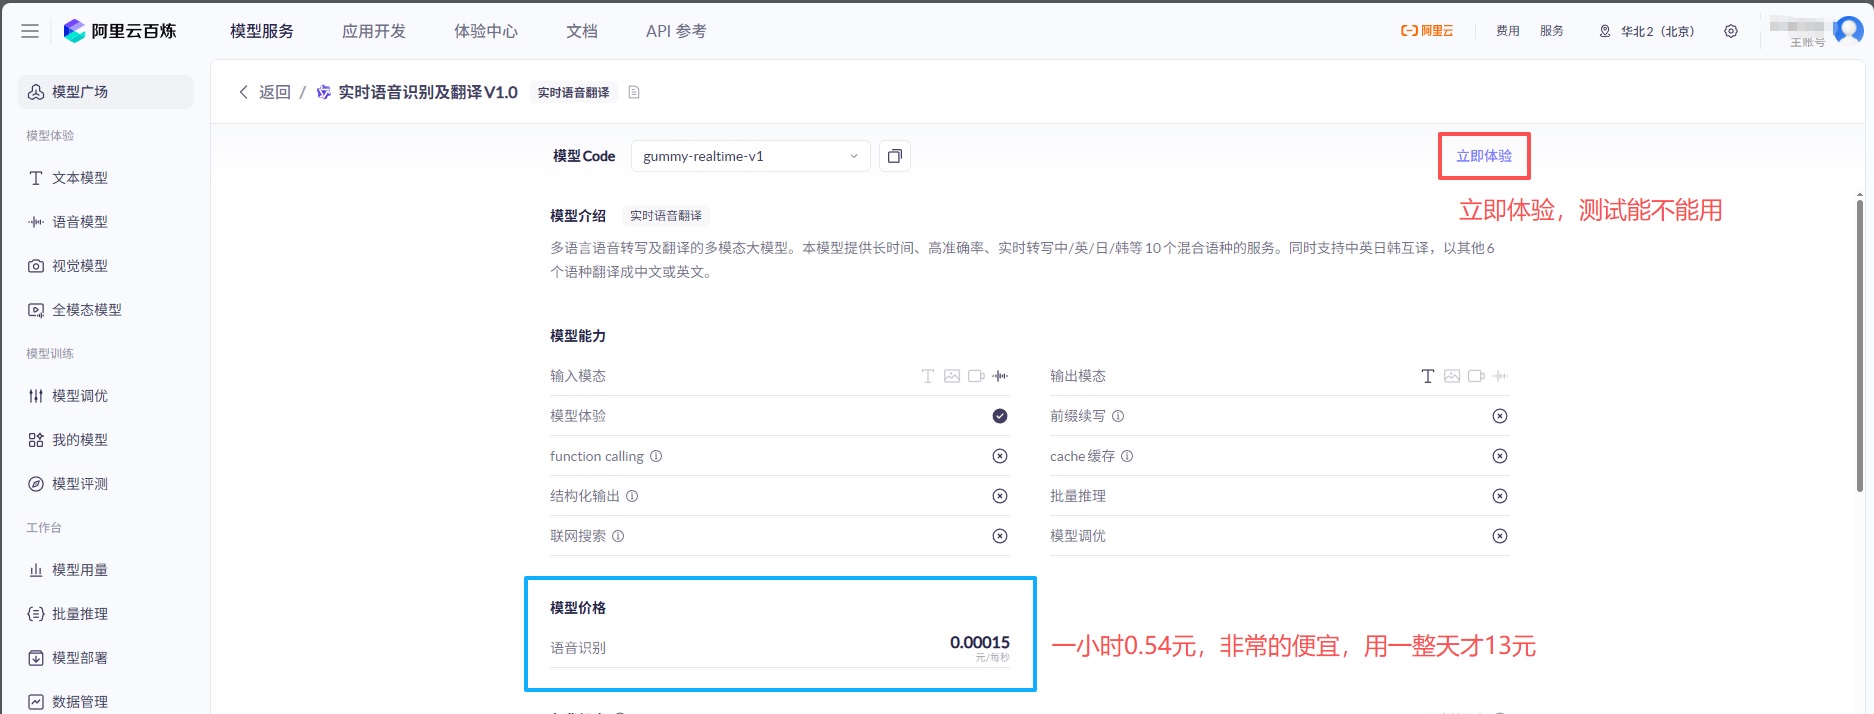Image resolution: width=1874 pixels, height=714 pixels.
Task: Click the 语音识别 price label
Action: coord(578,648)
